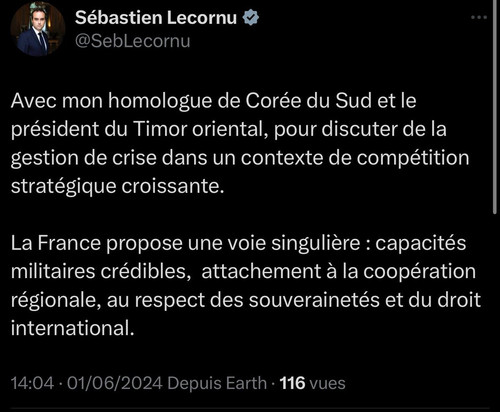
Task: Click the vertical scrollbar thumb
Action: [495, 106]
